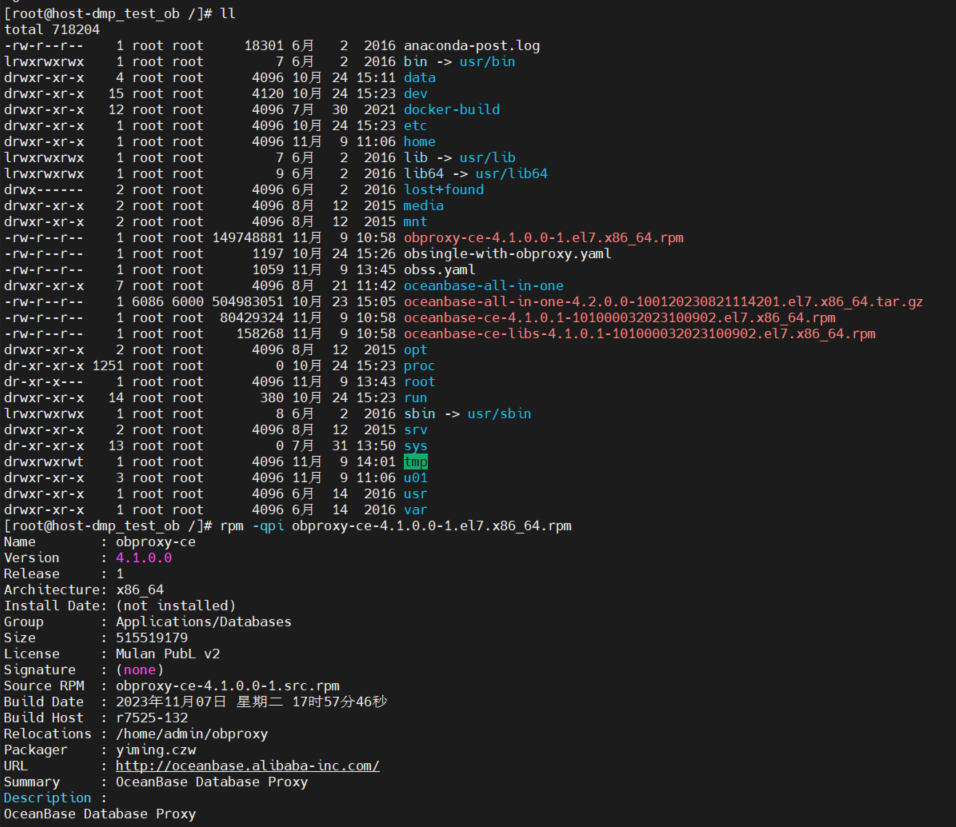
Task: Click the oceanbase-ce-libs rpm file name
Action: pyautogui.click(x=639, y=334)
